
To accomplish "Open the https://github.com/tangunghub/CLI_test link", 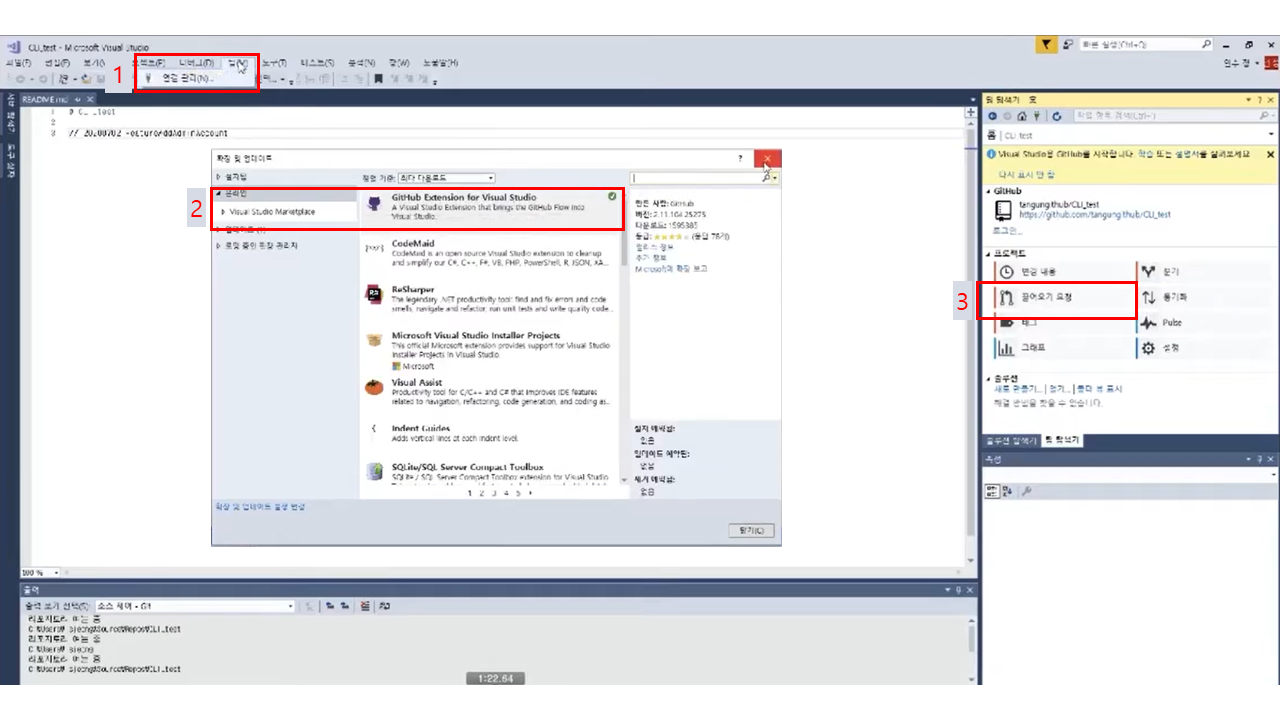I will tap(1094, 214).
